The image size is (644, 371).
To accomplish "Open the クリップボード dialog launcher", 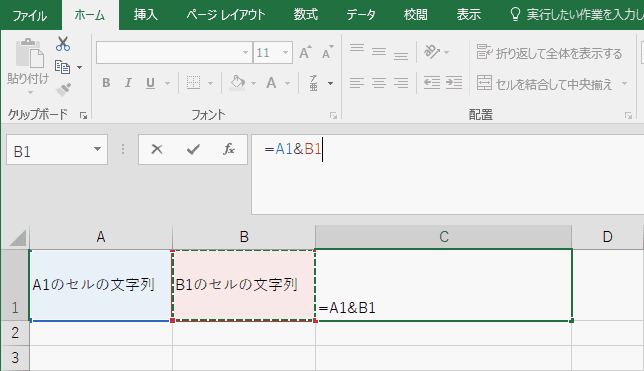I will click(x=84, y=116).
